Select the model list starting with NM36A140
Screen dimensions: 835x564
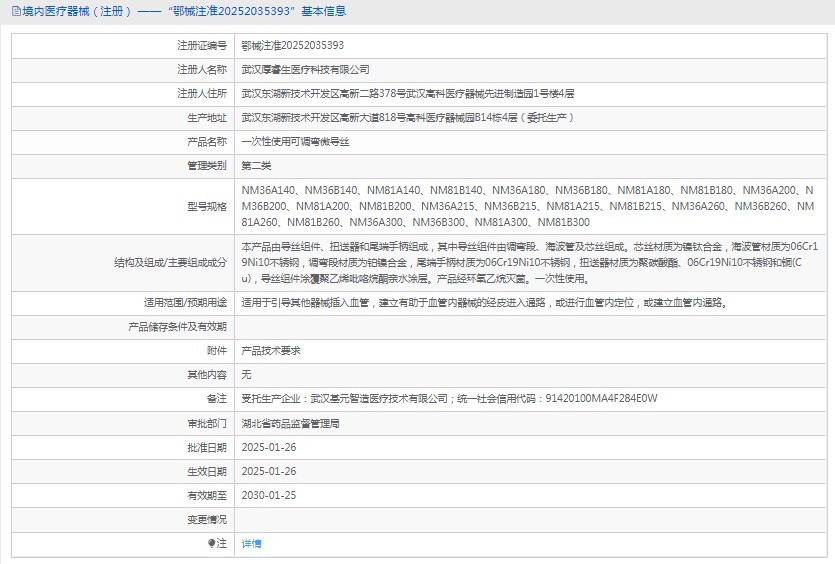[528, 206]
